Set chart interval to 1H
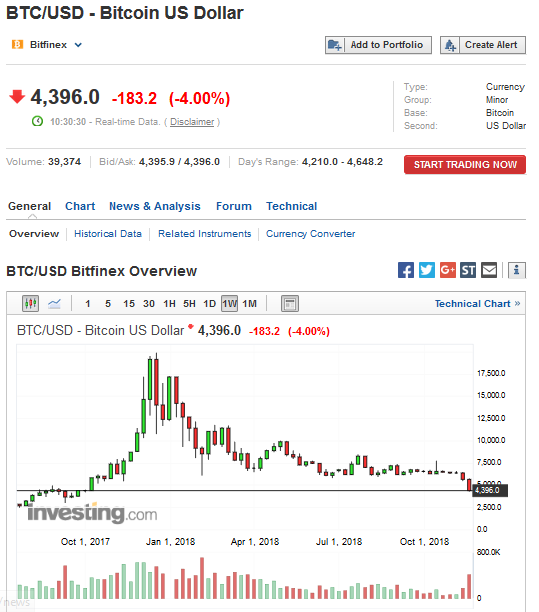This screenshot has height=612, width=539. coord(169,304)
